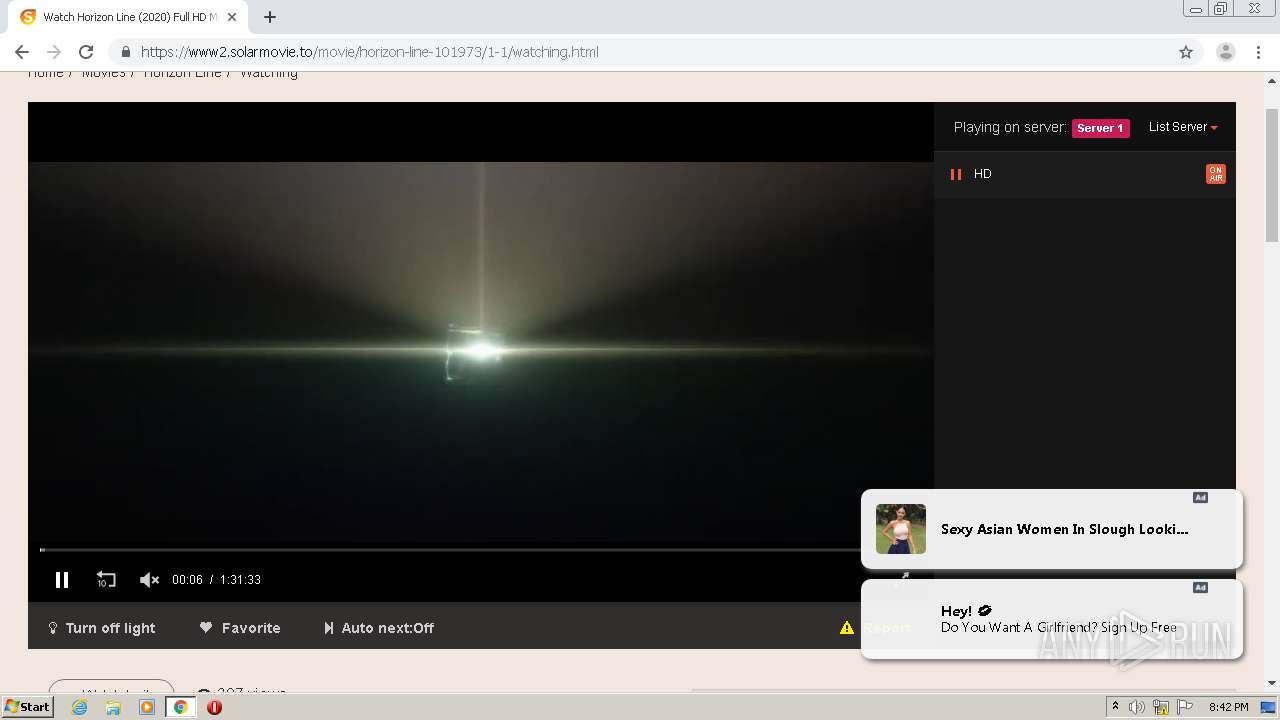This screenshot has width=1280, height=720.
Task: Toggle Auto next option
Action: 379,628
